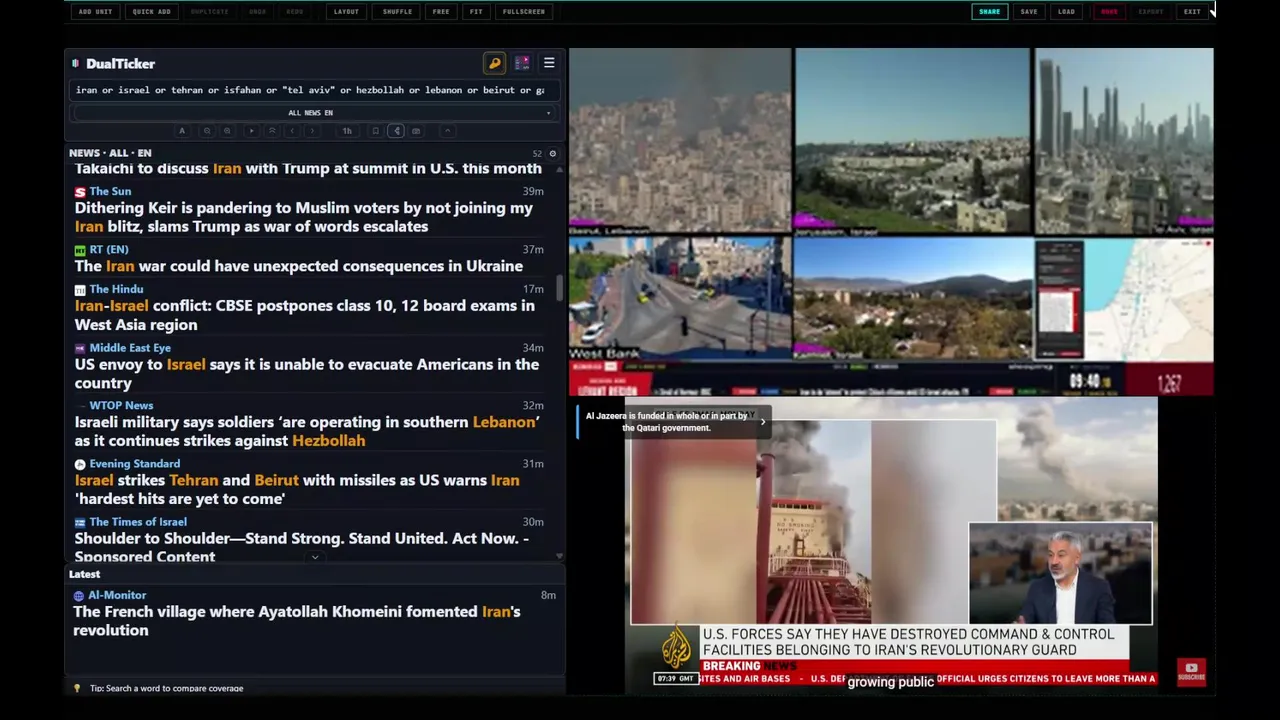
Task: Click the double-chevron up icon
Action: pos(271,131)
